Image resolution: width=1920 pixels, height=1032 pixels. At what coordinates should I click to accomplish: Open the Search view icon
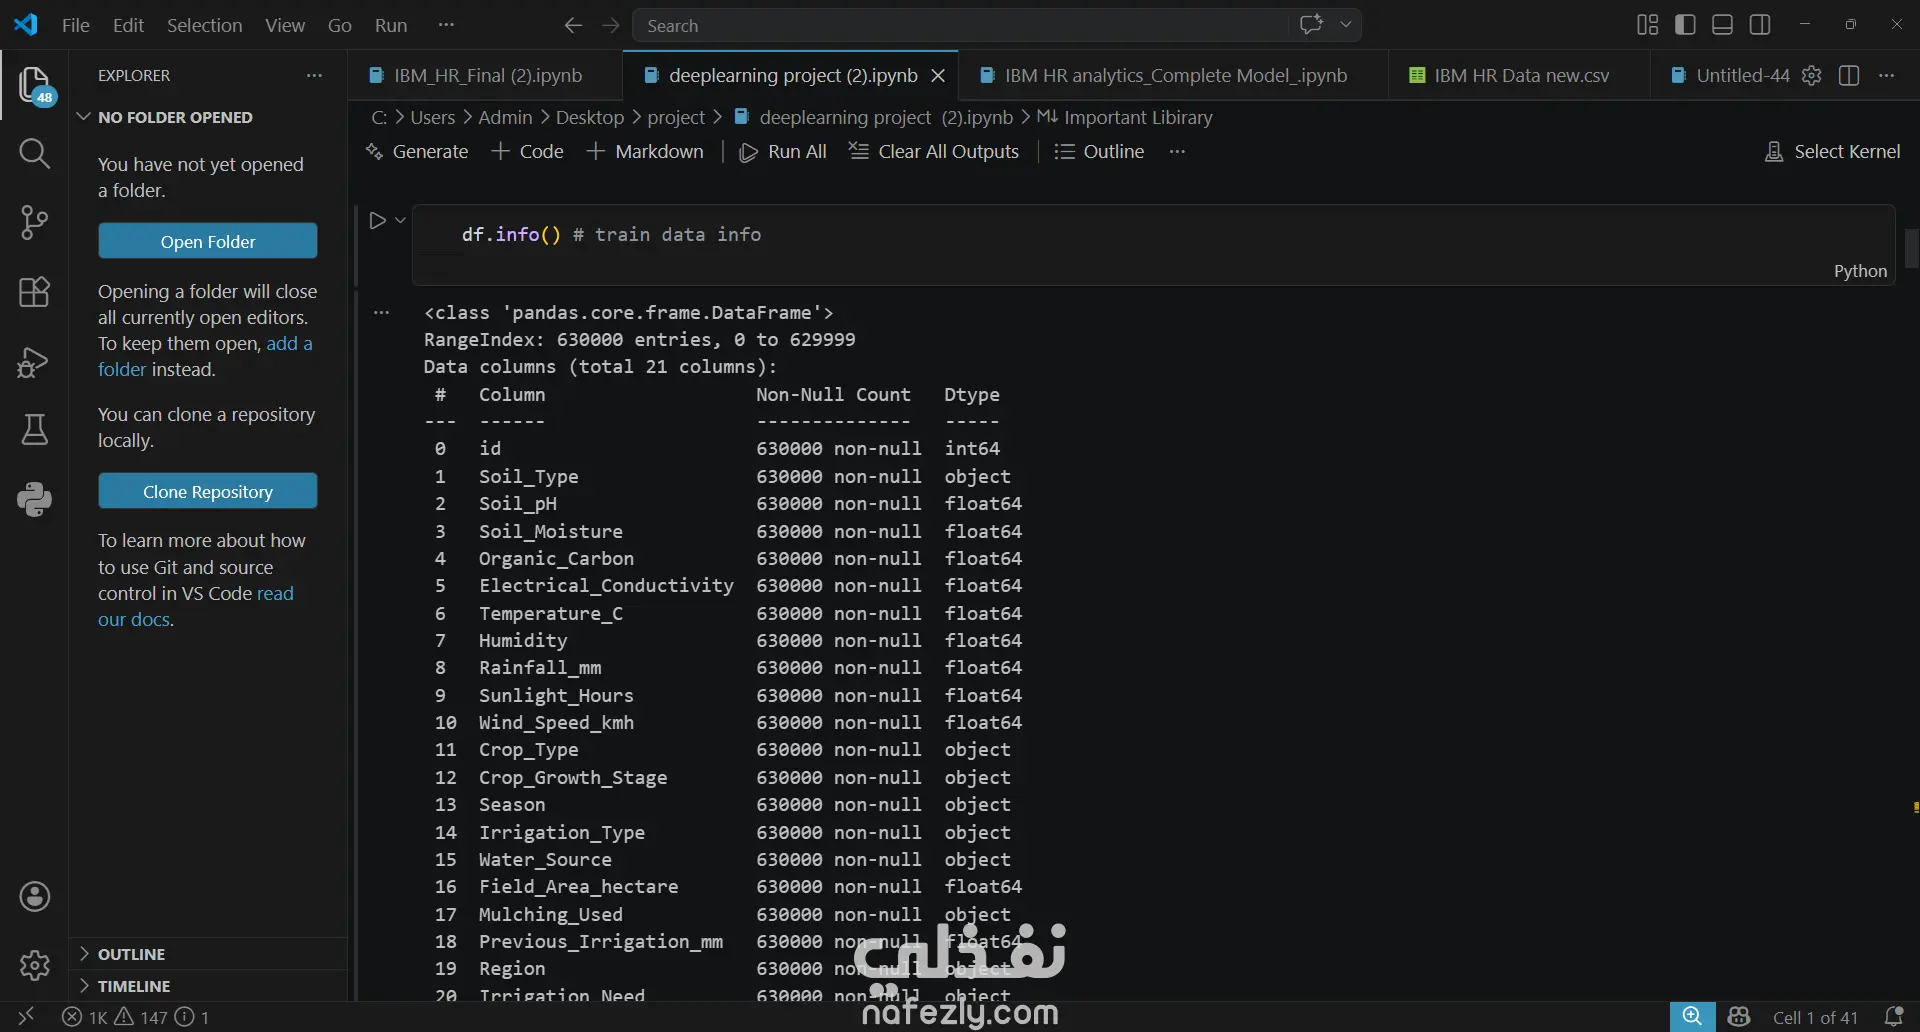click(x=34, y=153)
